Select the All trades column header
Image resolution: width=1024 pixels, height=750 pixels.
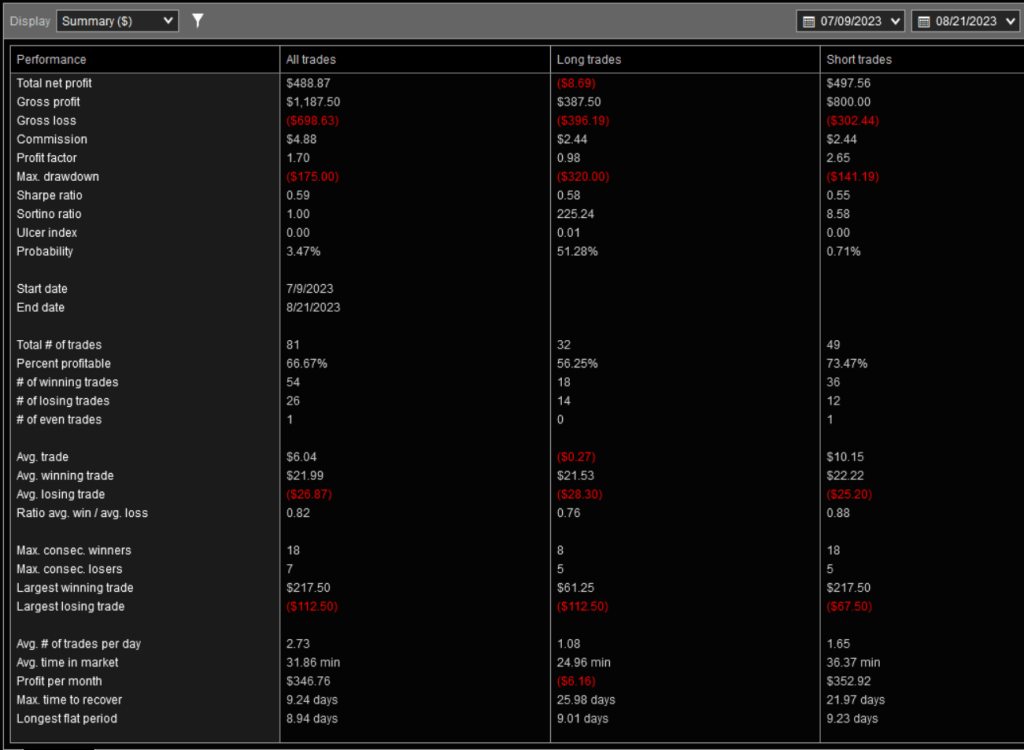(311, 60)
